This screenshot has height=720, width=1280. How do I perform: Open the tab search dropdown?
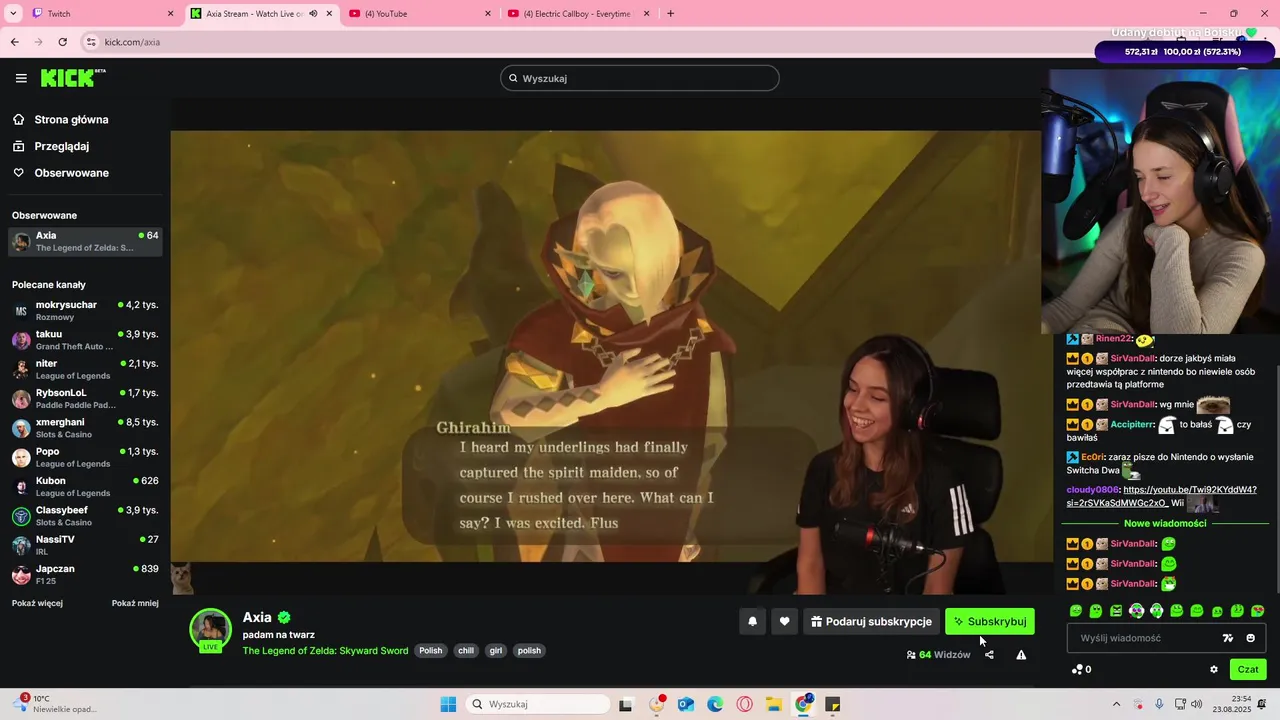pyautogui.click(x=13, y=14)
